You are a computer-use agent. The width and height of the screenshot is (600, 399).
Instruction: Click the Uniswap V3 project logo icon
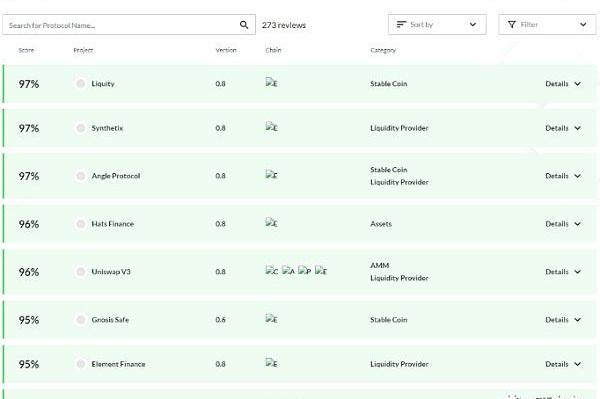(80, 272)
